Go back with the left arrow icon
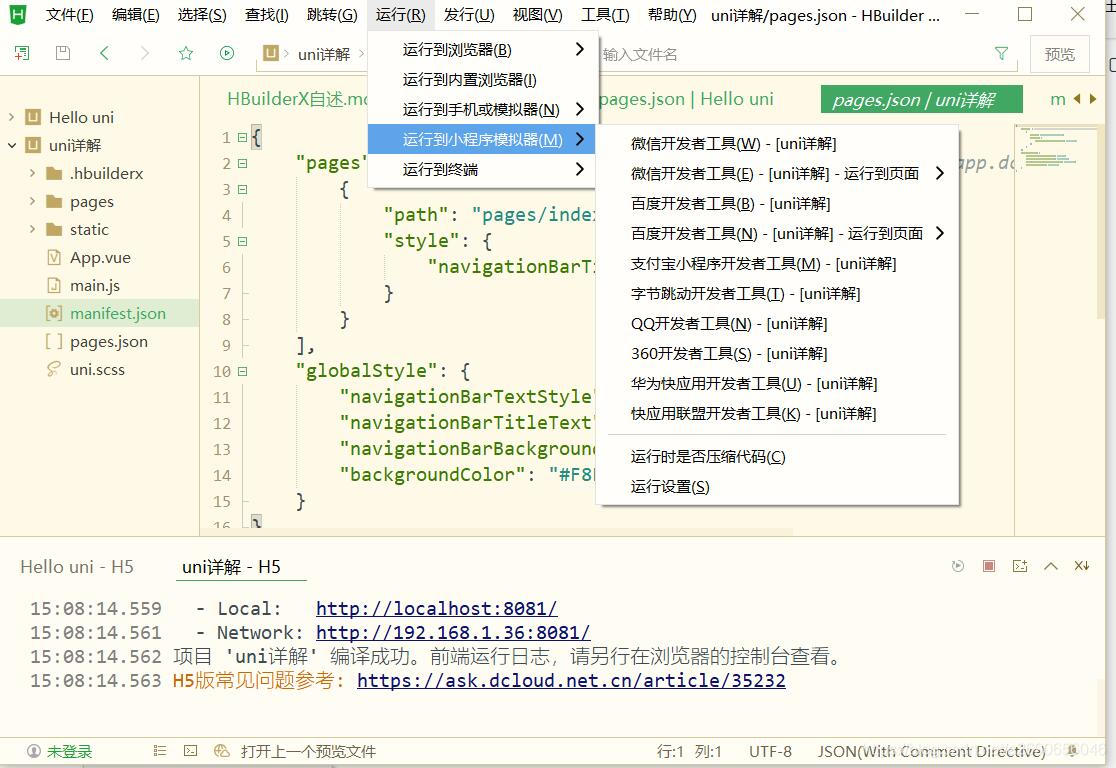The image size is (1116, 768). [104, 53]
